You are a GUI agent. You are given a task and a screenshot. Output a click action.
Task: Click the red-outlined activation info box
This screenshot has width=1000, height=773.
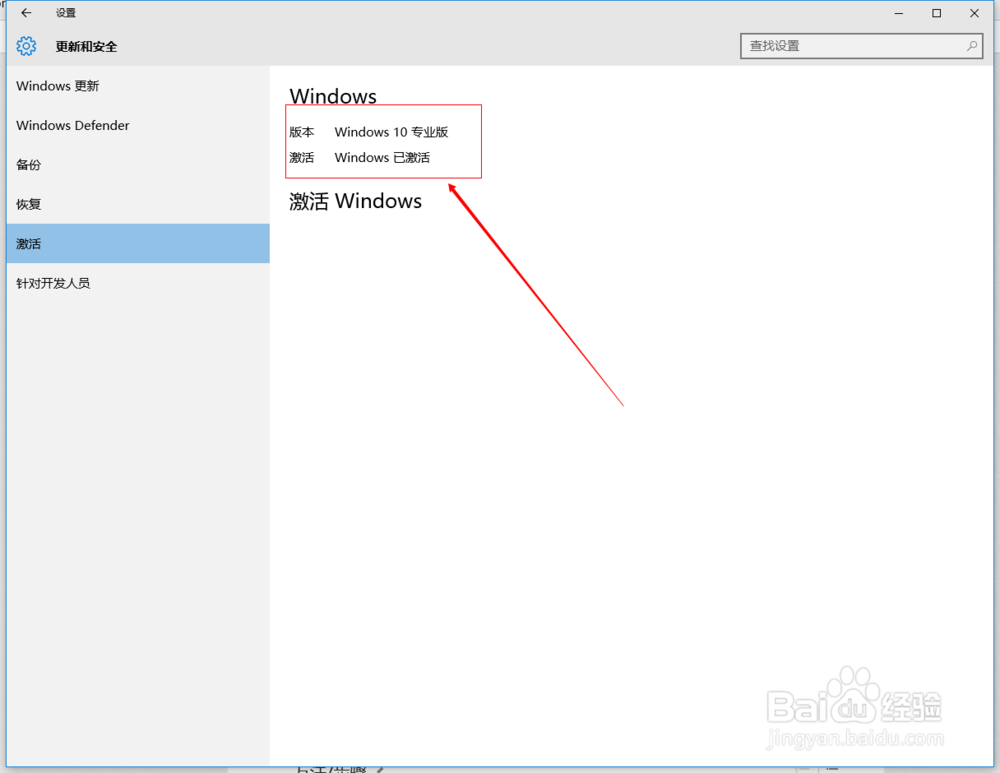384,141
